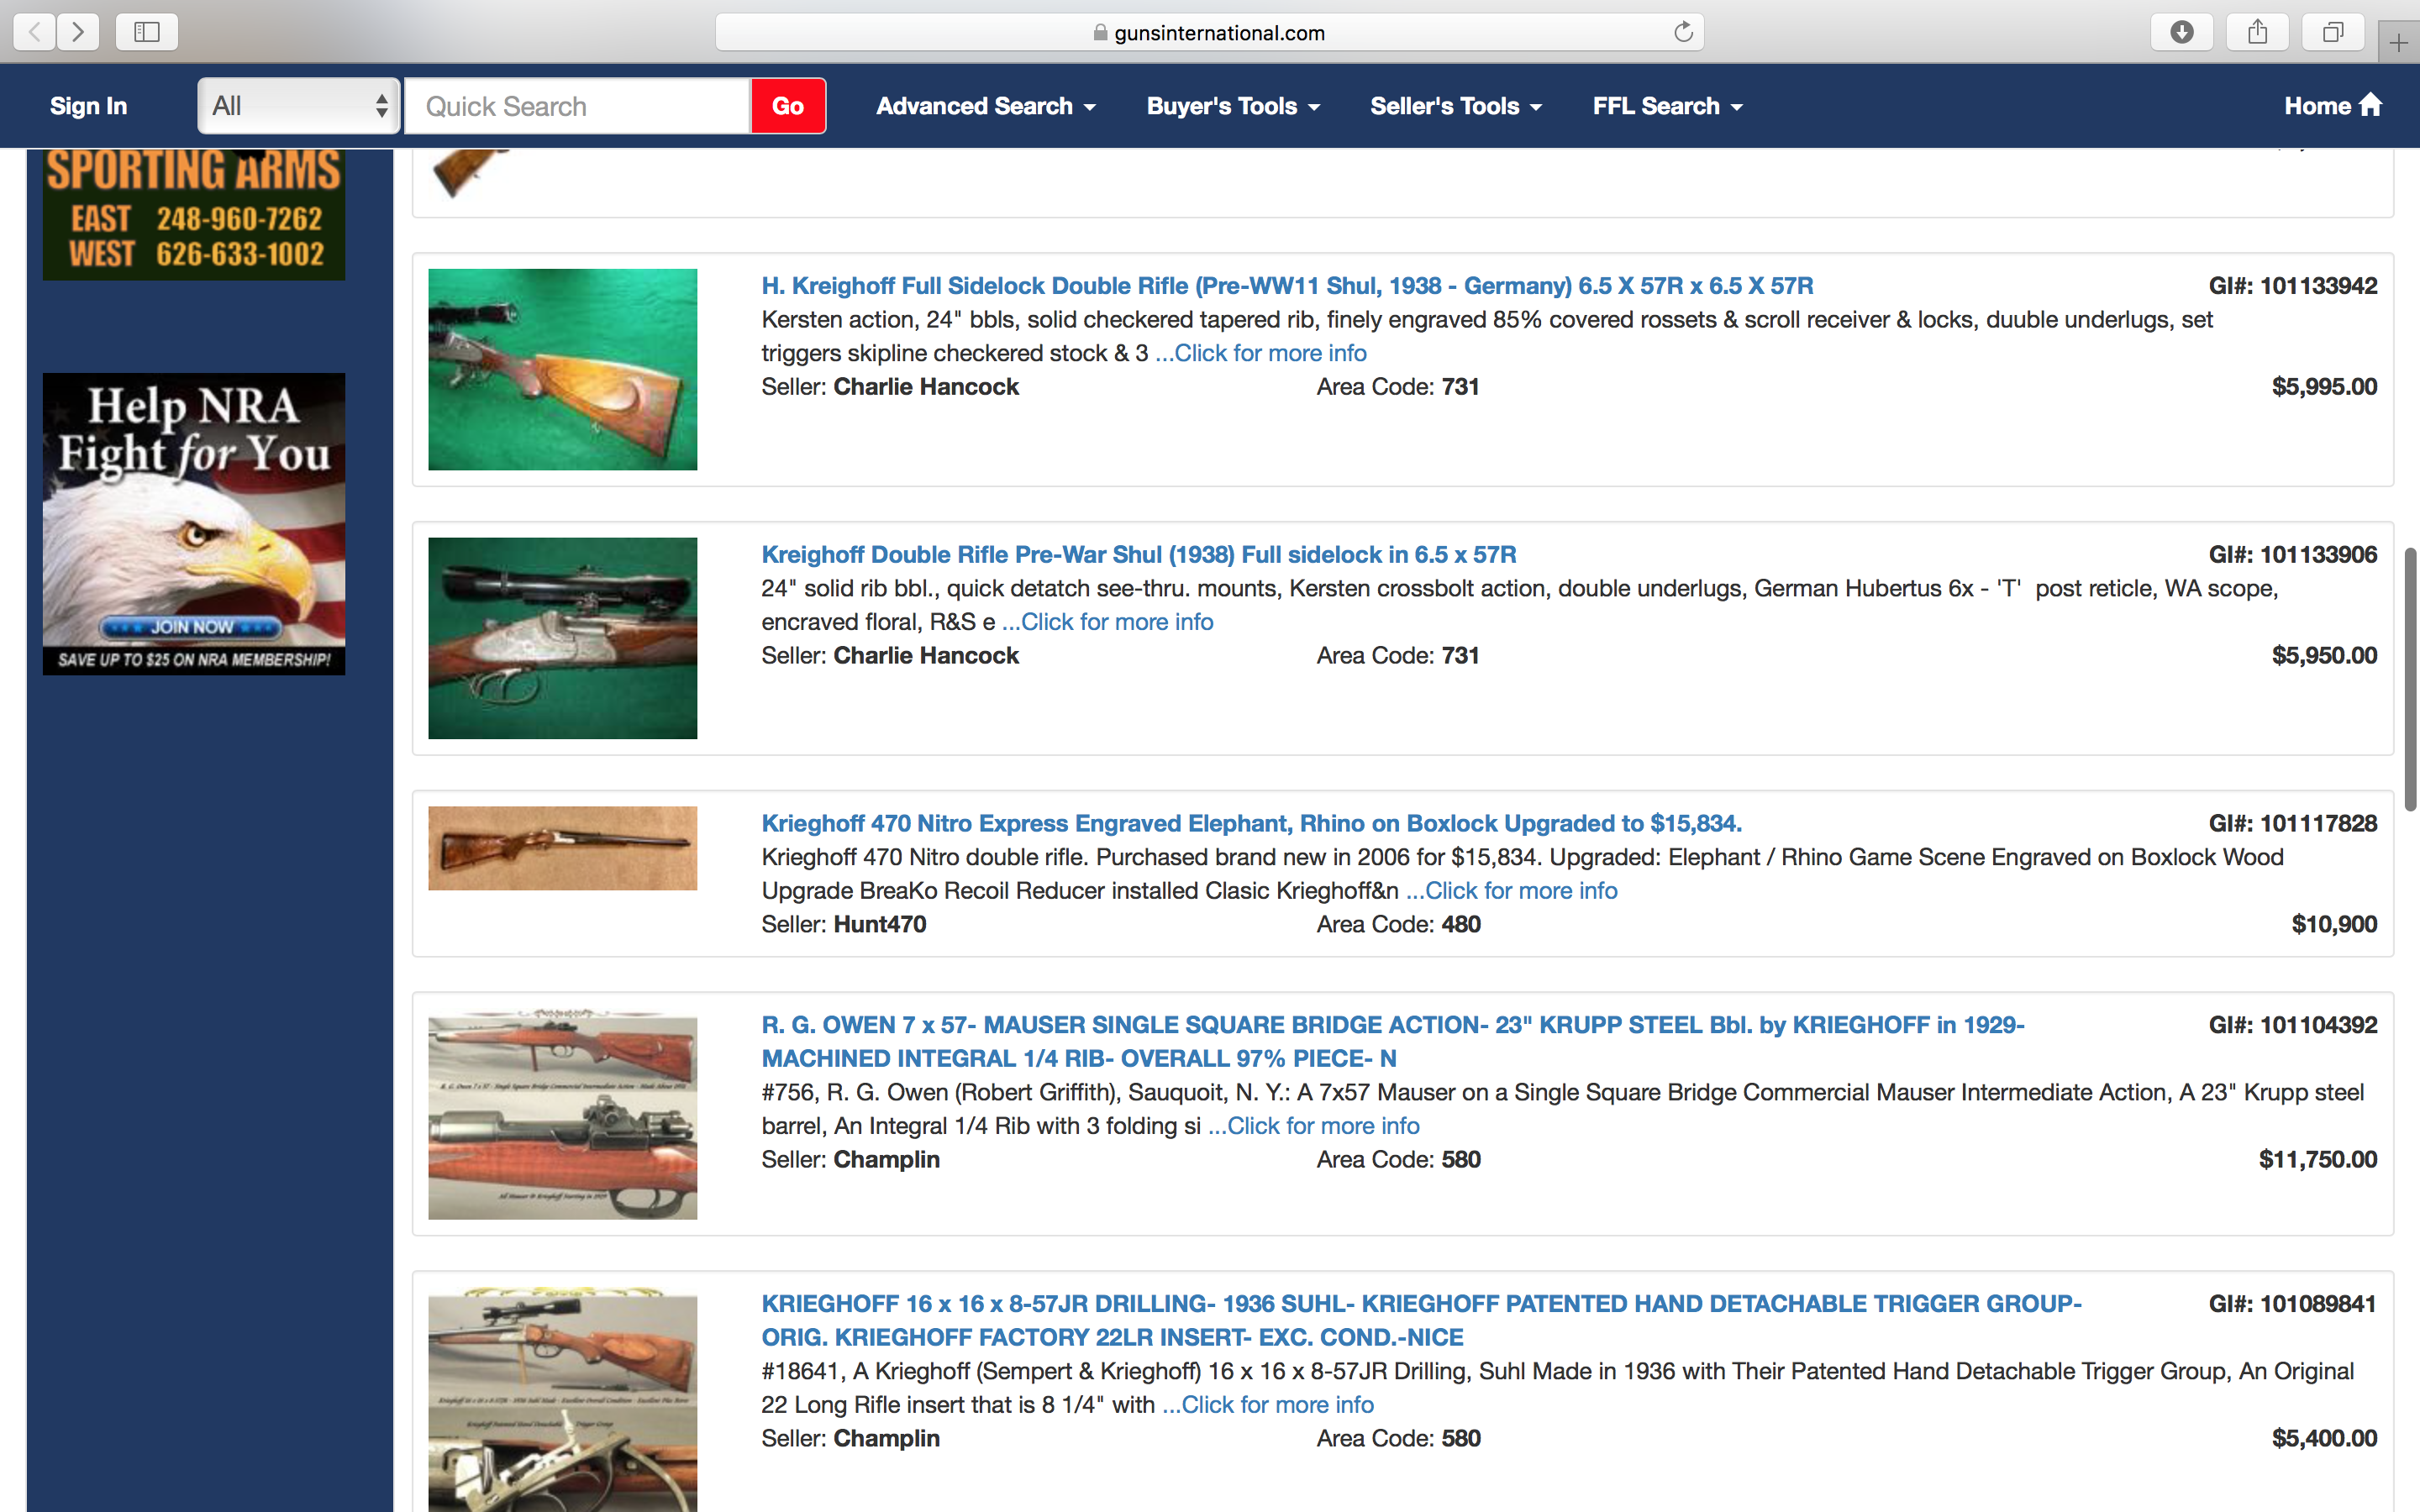Screen dimensions: 2420x1512
Task: Expand the FFL Search menu
Action: coord(1667,106)
